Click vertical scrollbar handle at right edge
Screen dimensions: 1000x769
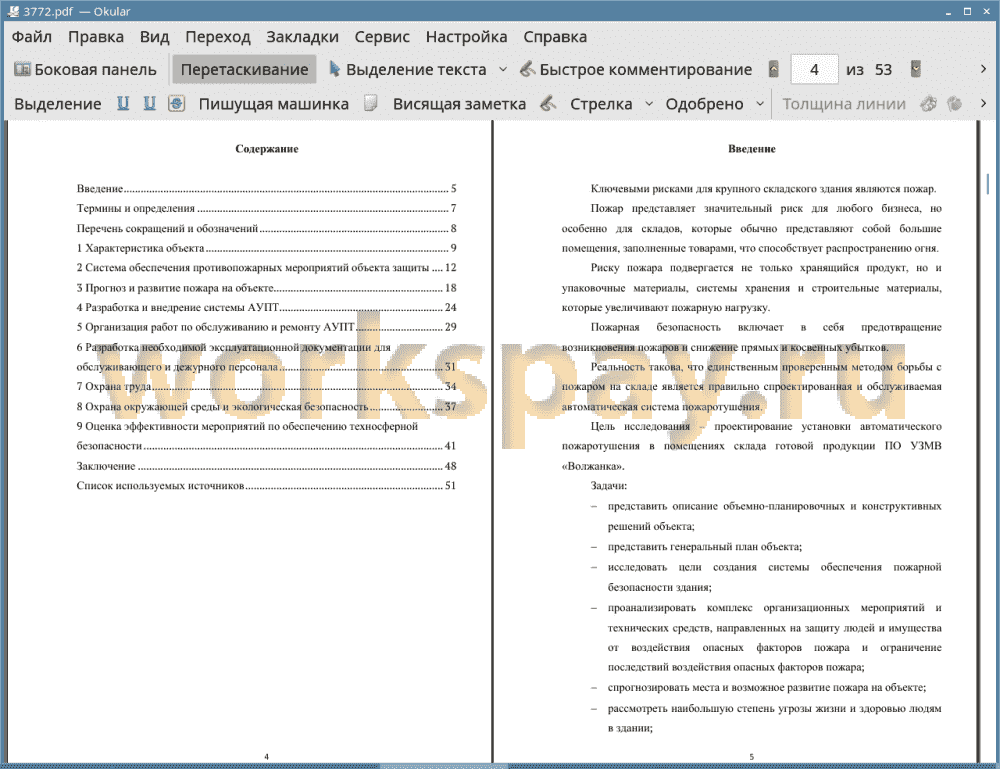coord(988,184)
